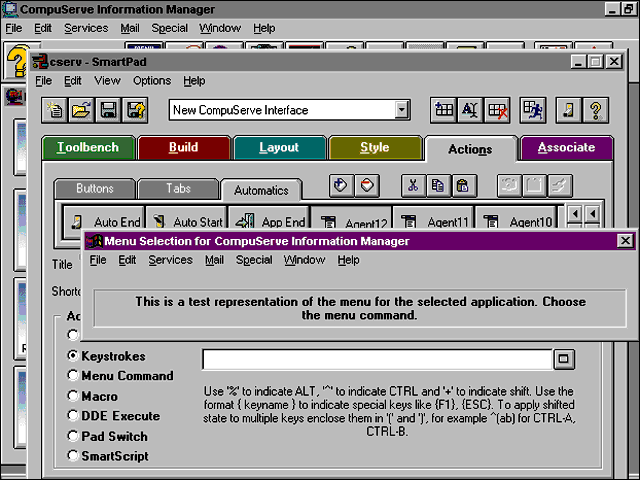Click the delete grid icon with red X

pos(497,110)
